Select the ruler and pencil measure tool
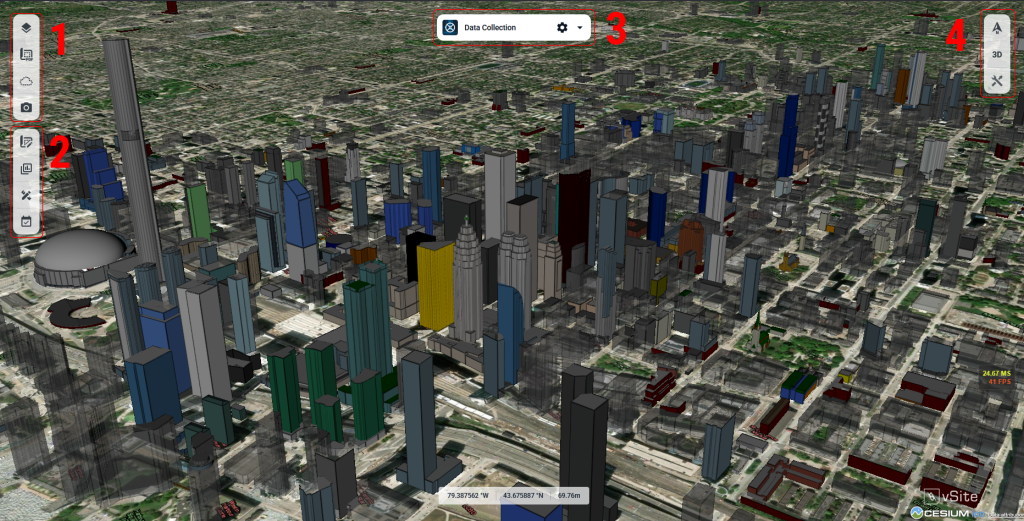Screen dimensions: 1024x521 point(26,195)
